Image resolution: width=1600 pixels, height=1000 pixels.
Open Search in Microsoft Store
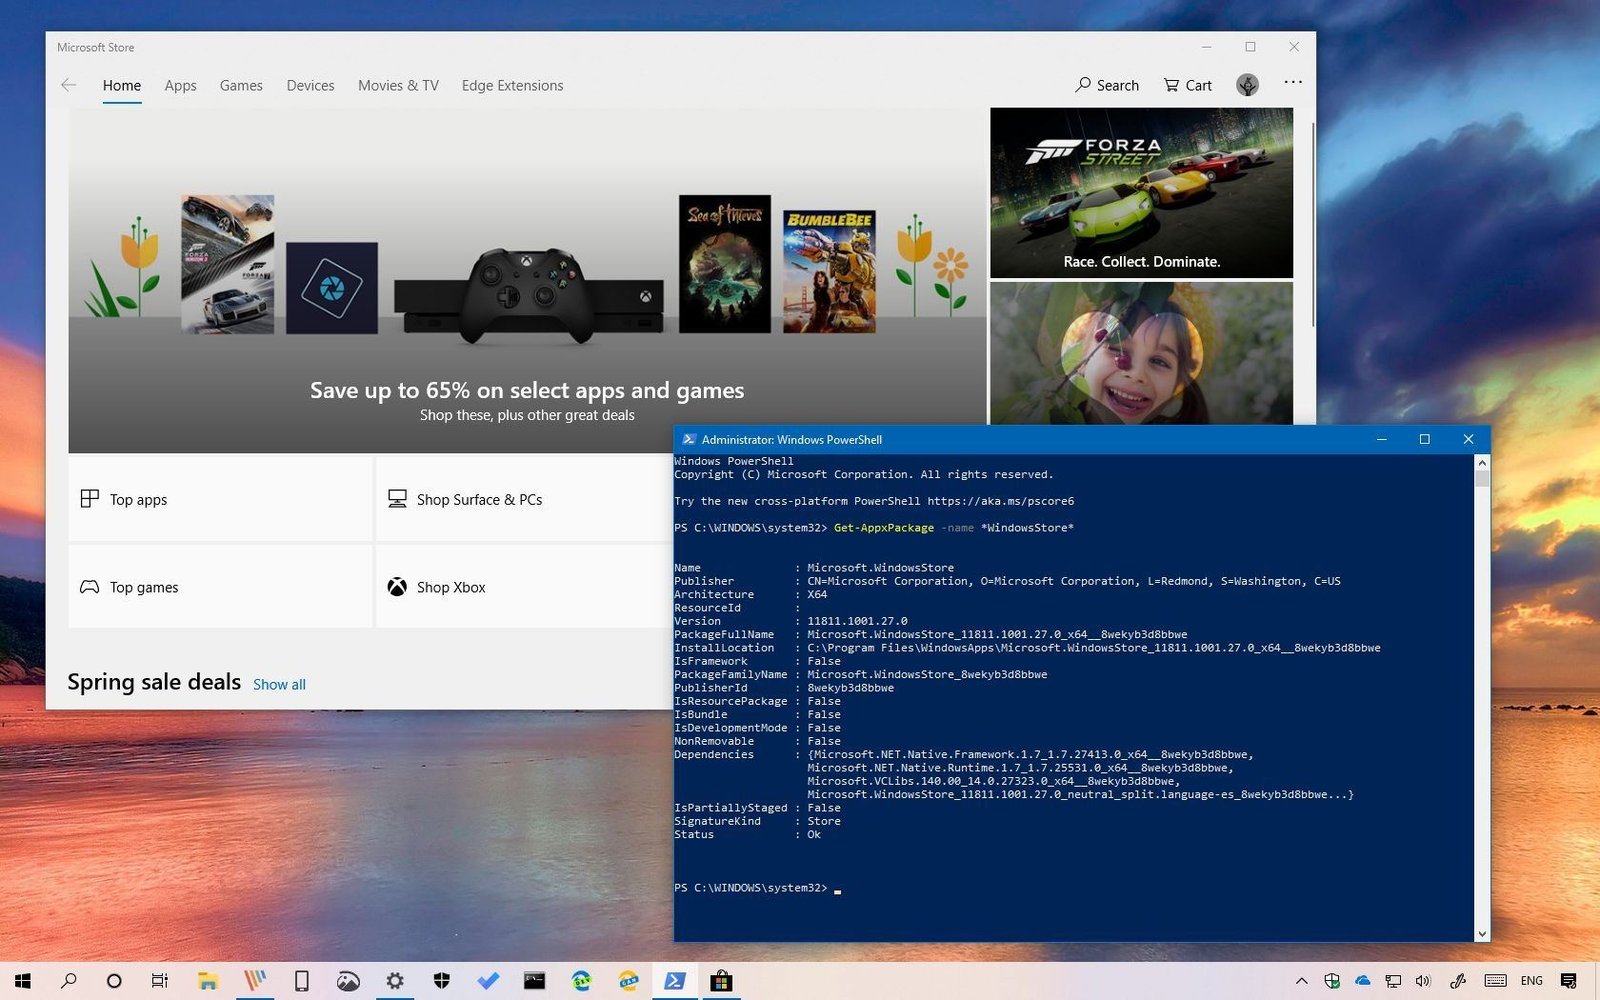click(x=1107, y=86)
